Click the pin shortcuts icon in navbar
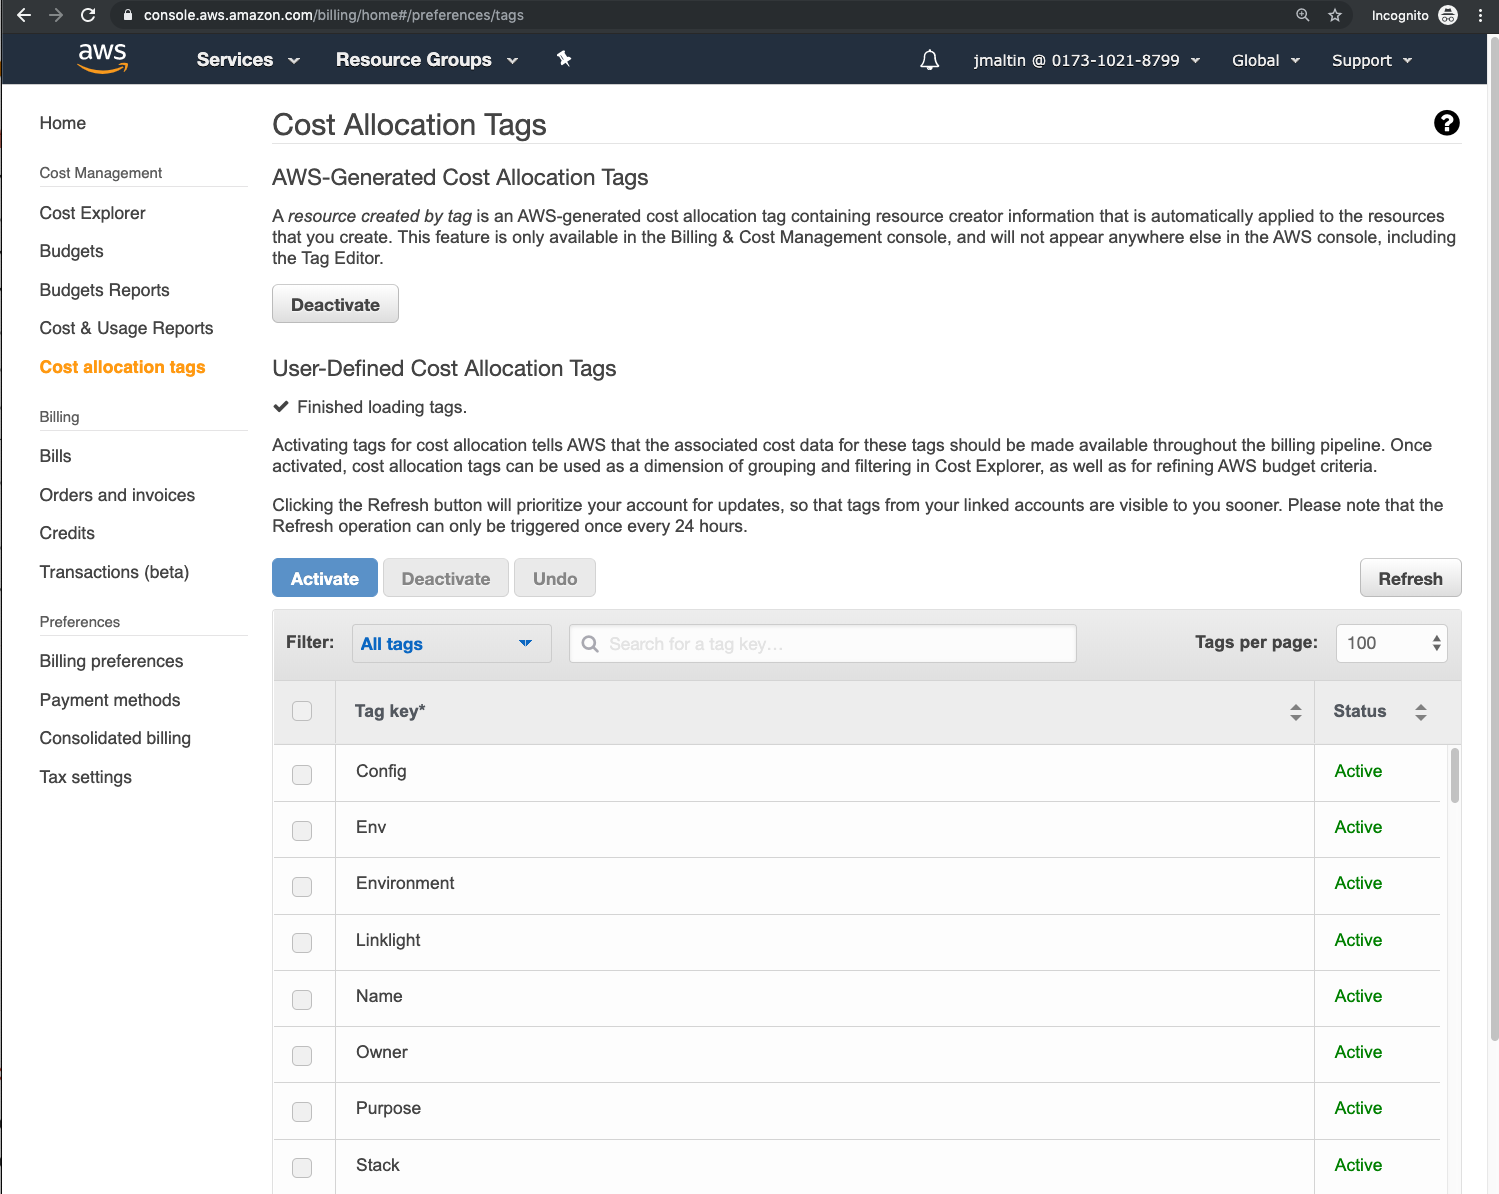The height and width of the screenshot is (1194, 1499). pos(564,59)
